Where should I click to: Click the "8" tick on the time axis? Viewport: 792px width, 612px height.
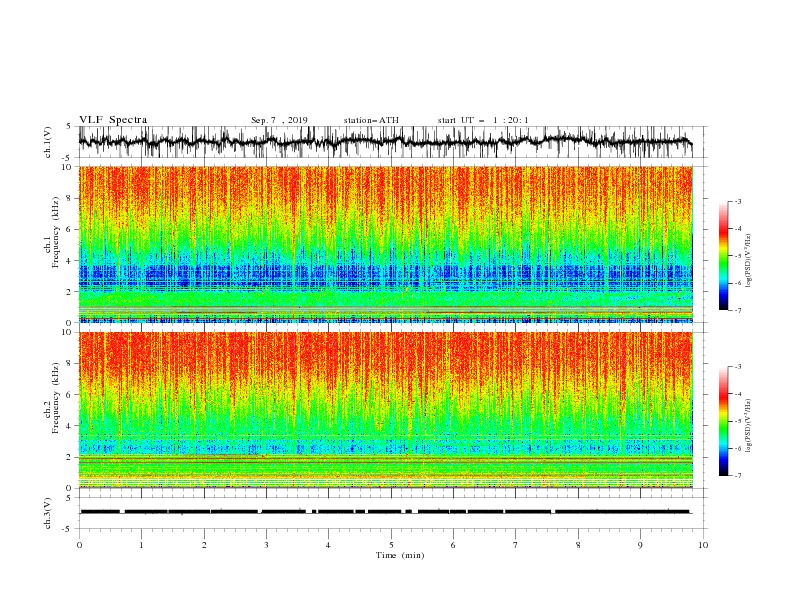coord(578,545)
